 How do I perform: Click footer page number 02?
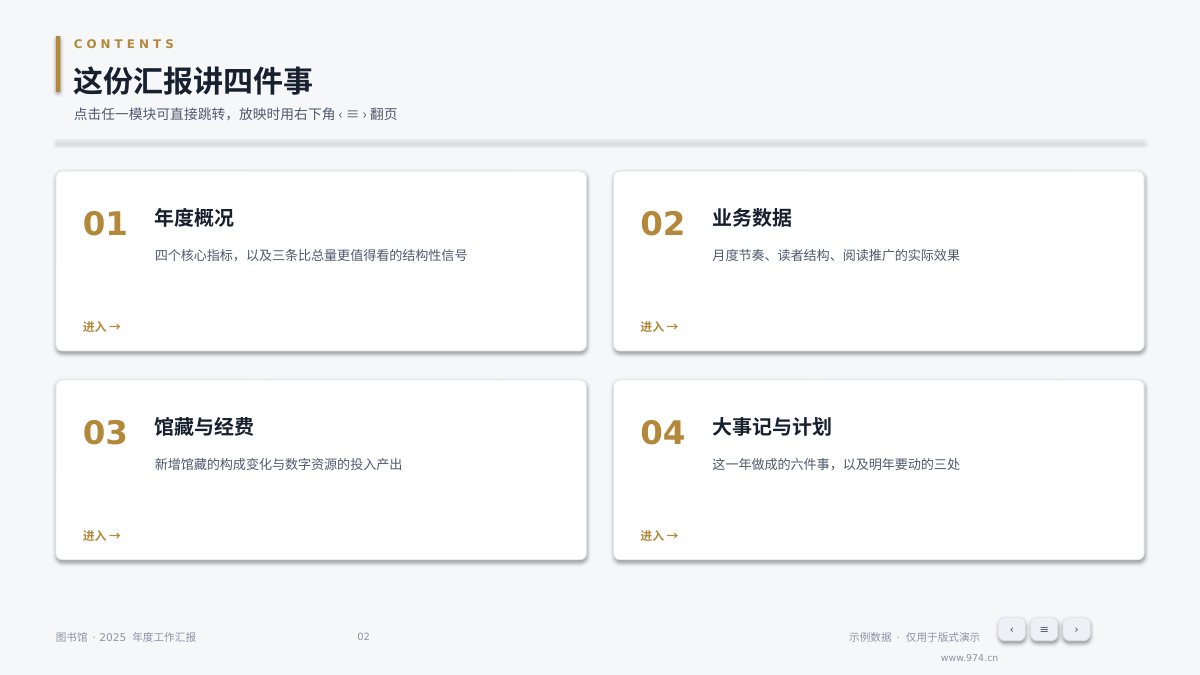tap(363, 637)
